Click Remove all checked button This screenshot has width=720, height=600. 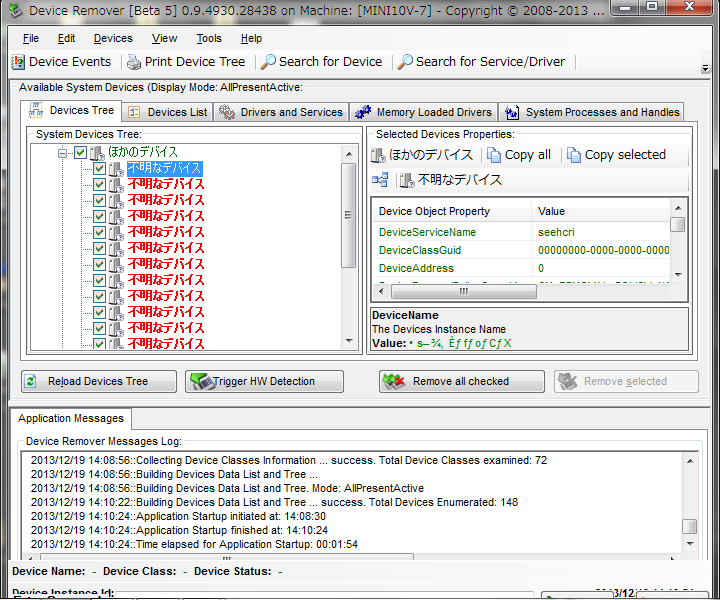[x=461, y=381]
